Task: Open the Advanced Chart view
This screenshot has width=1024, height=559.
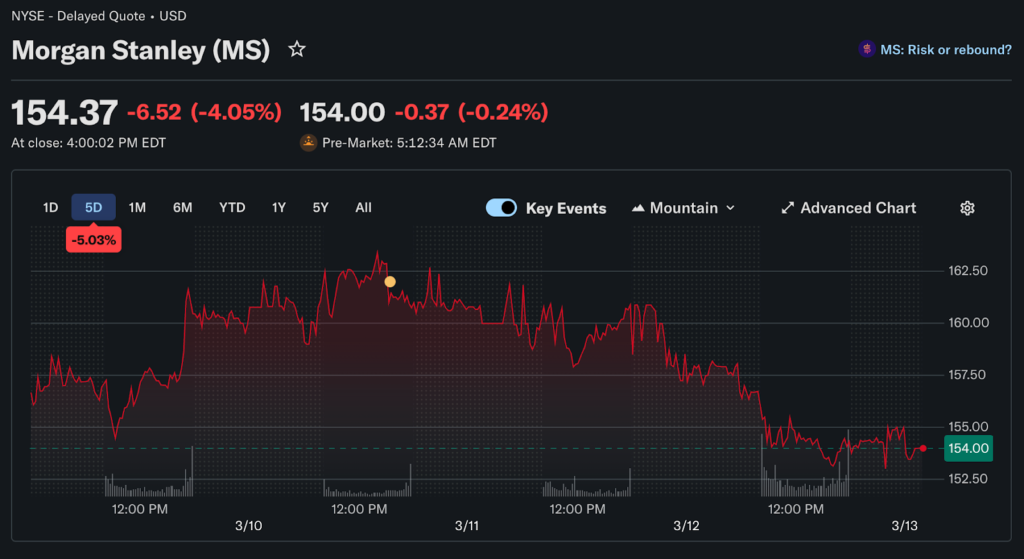Action: point(858,208)
